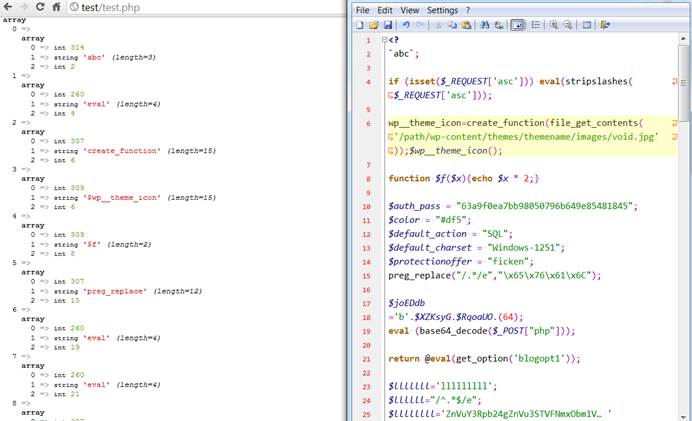This screenshot has height=421, width=692.
Task: Click the Open file folder icon
Action: coord(374,25)
